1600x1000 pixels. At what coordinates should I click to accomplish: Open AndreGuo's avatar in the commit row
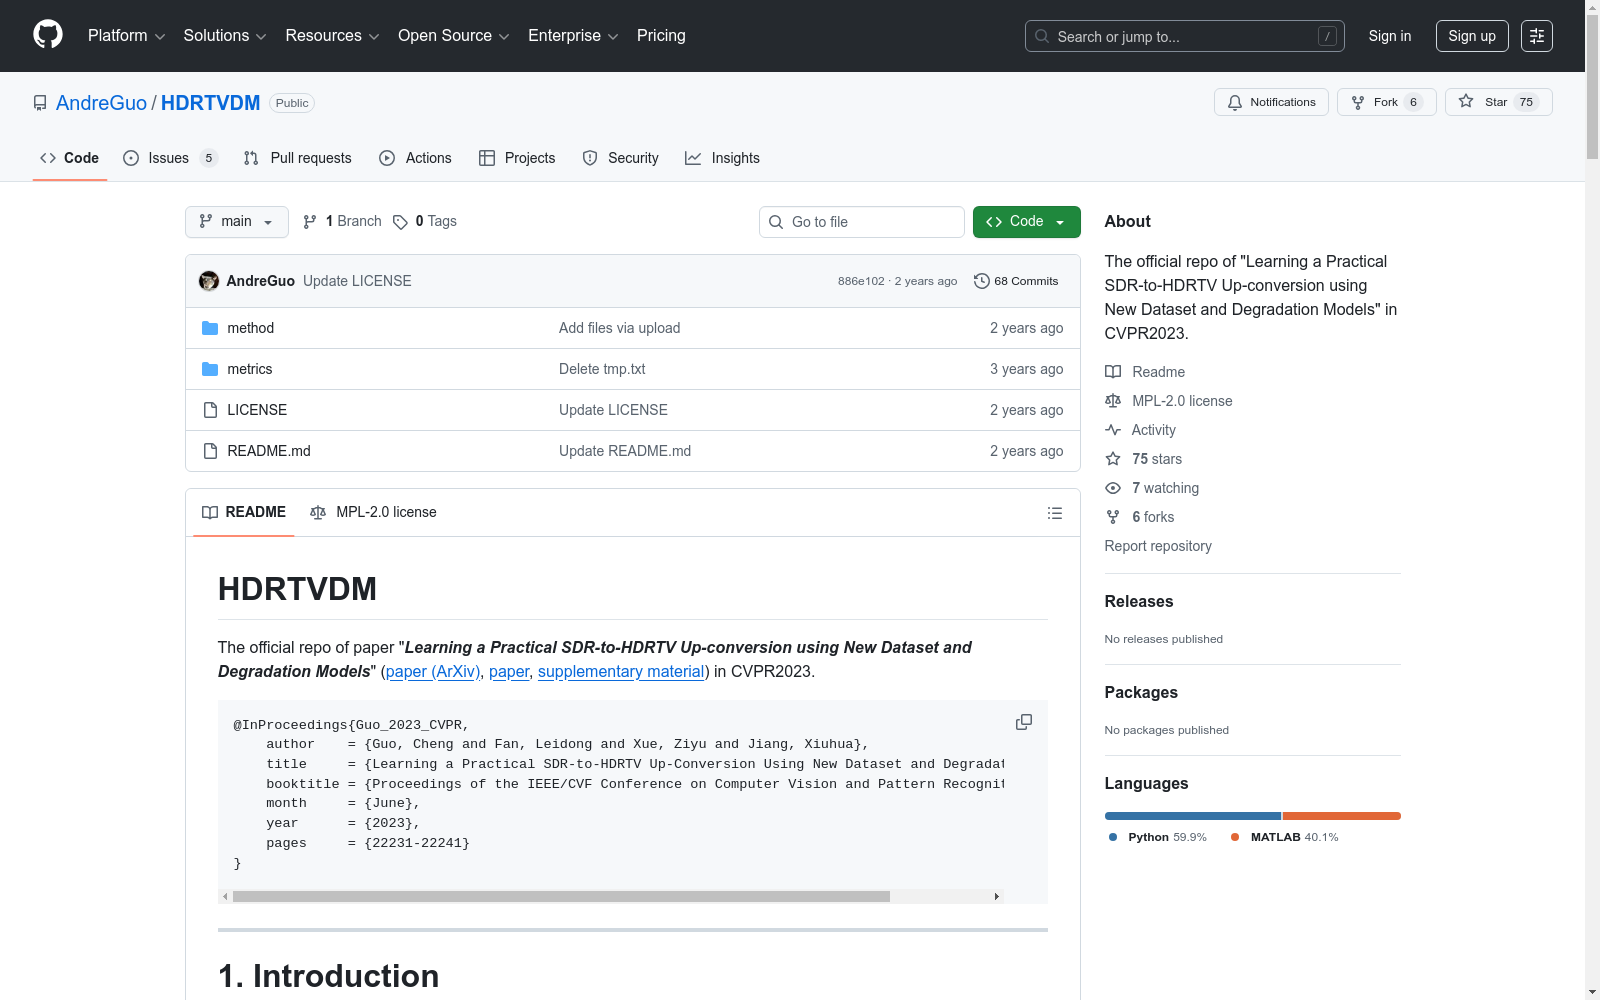point(209,281)
